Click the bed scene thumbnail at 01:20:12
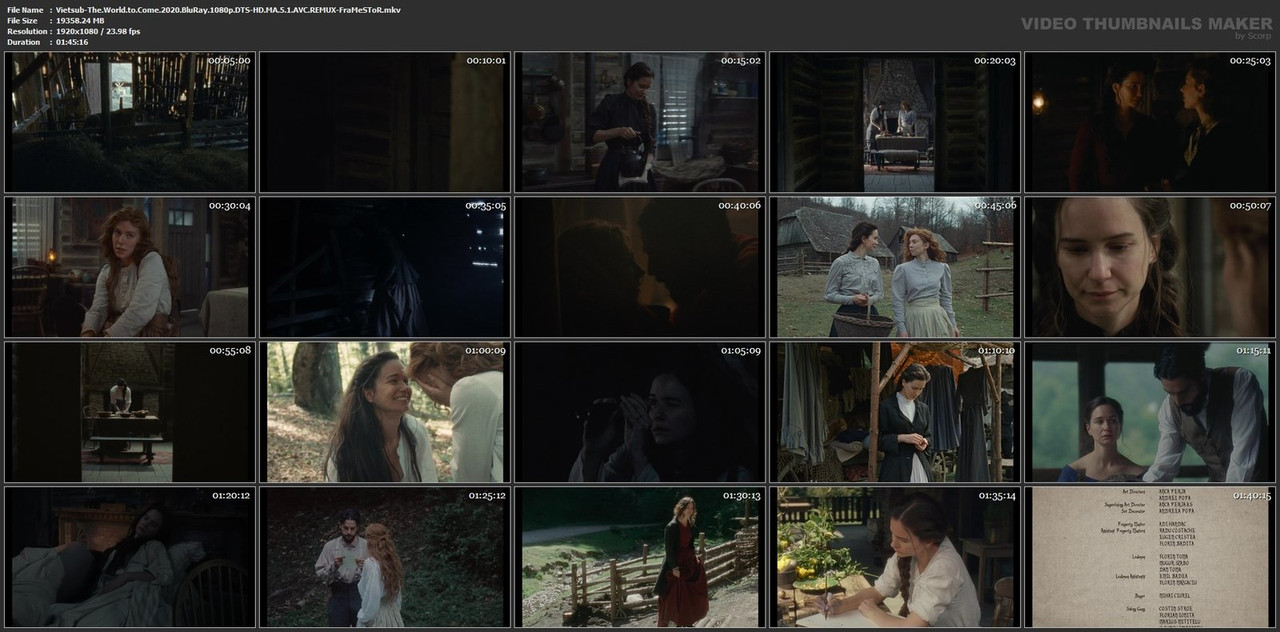 [x=130, y=557]
